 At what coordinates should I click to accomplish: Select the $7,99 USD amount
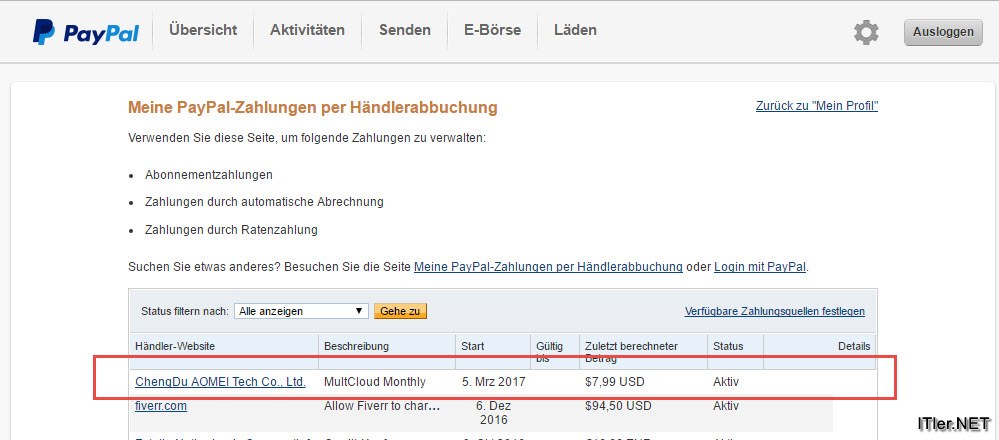click(x=615, y=382)
